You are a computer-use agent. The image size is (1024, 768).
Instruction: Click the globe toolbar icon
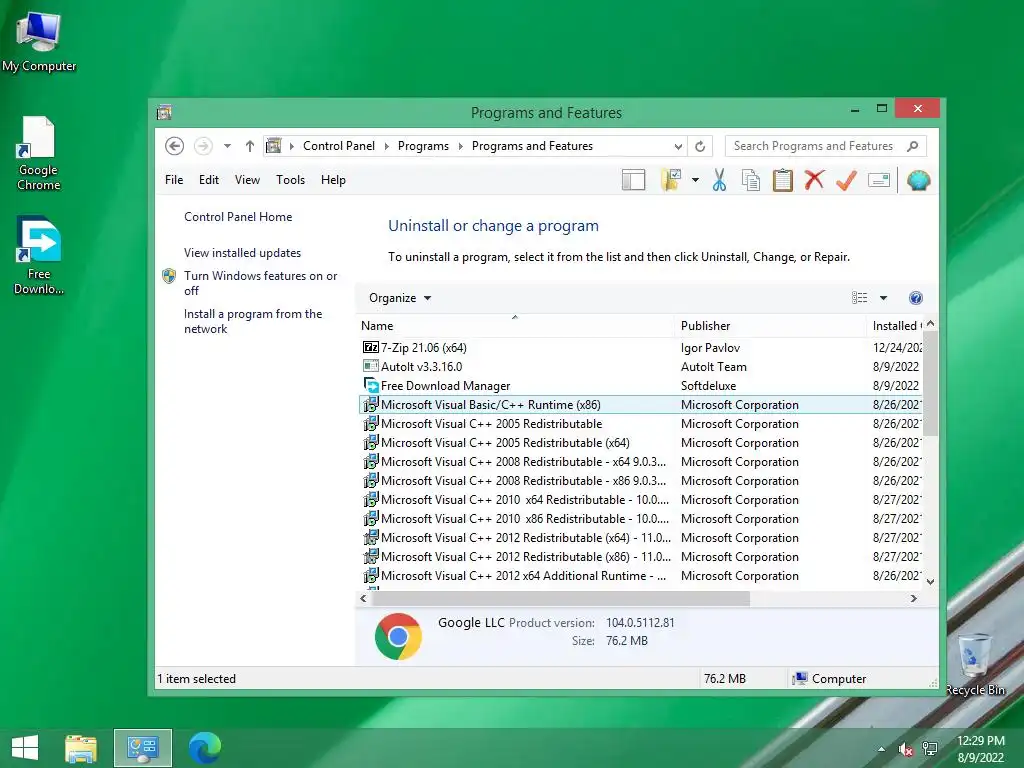coord(918,180)
